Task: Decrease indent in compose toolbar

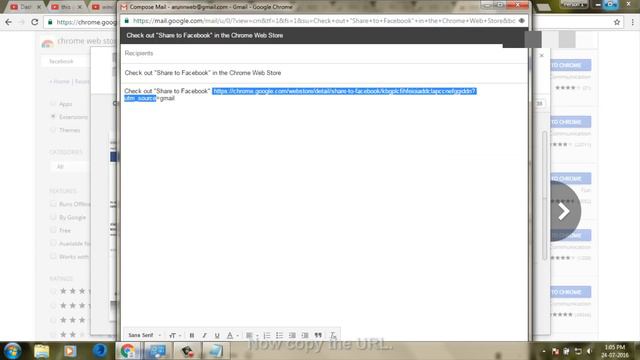Action: [292, 336]
